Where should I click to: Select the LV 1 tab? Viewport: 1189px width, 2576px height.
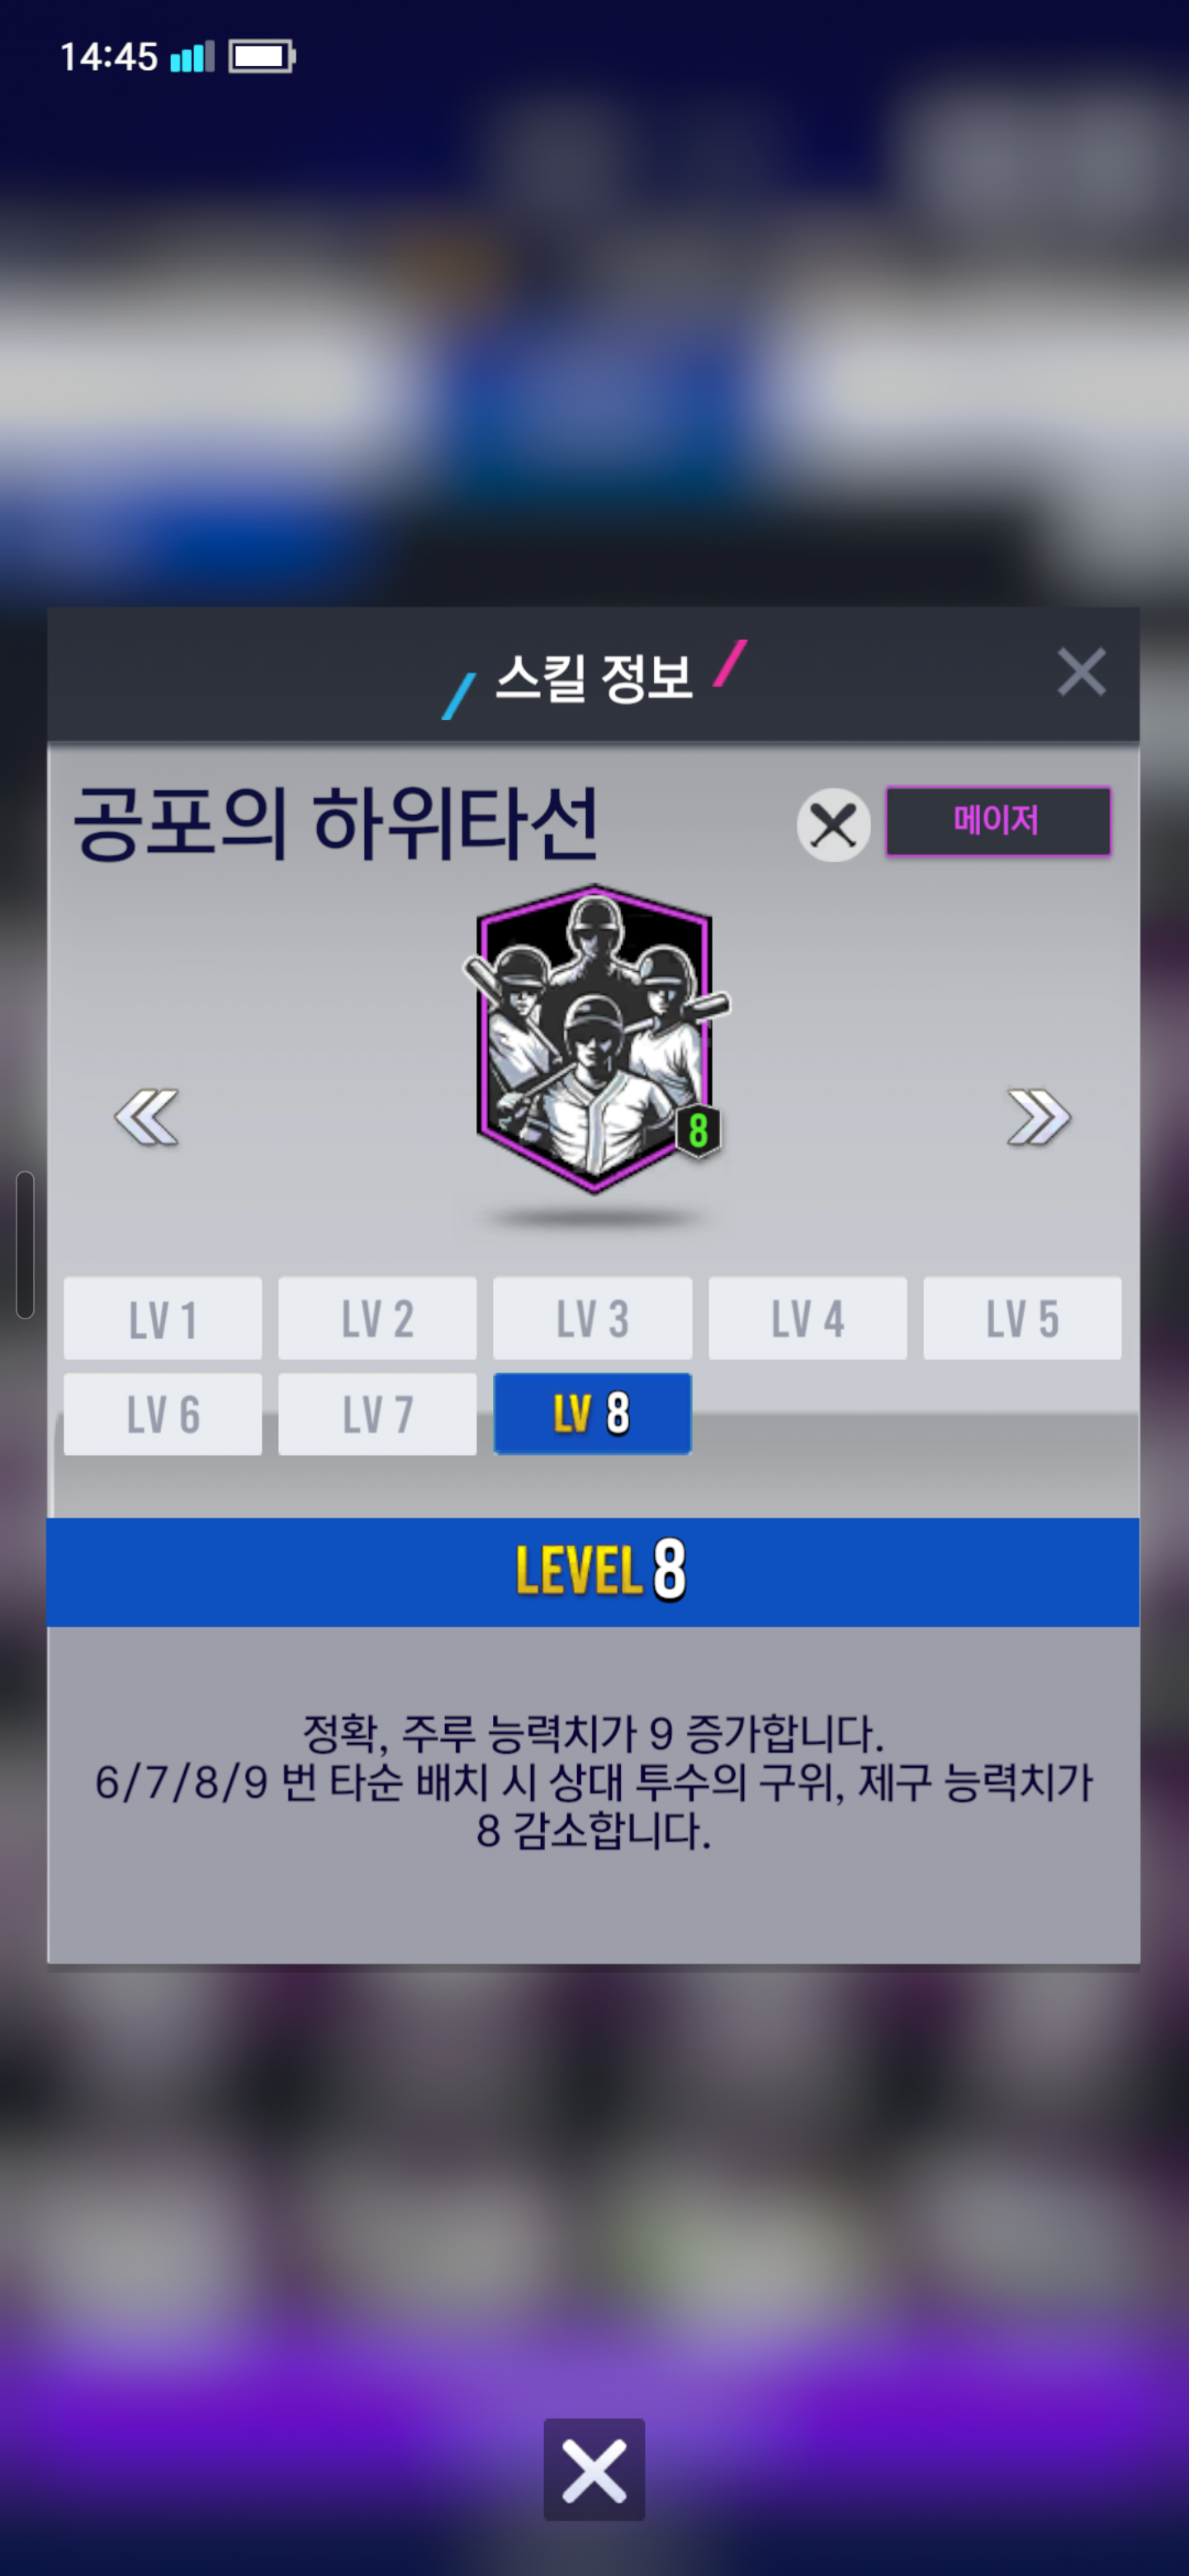163,1318
